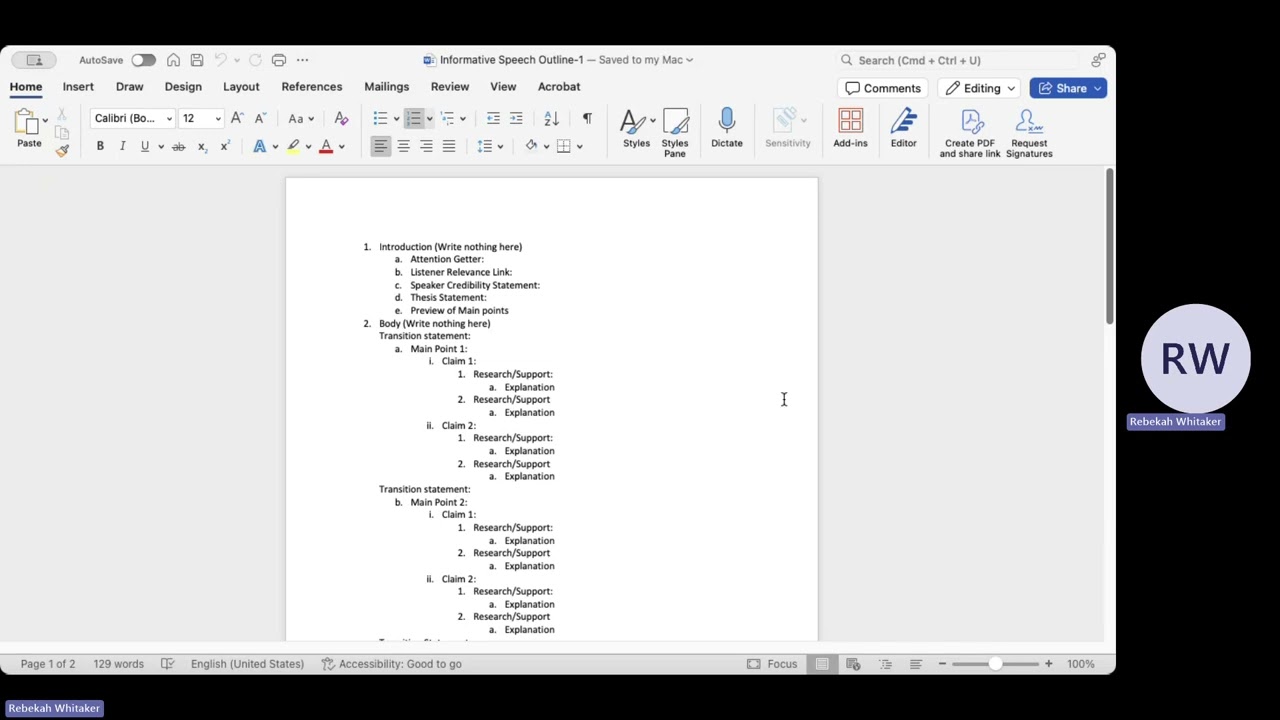Expand the bullets list style arrow
Viewport: 1280px width, 720px height.
(396, 119)
